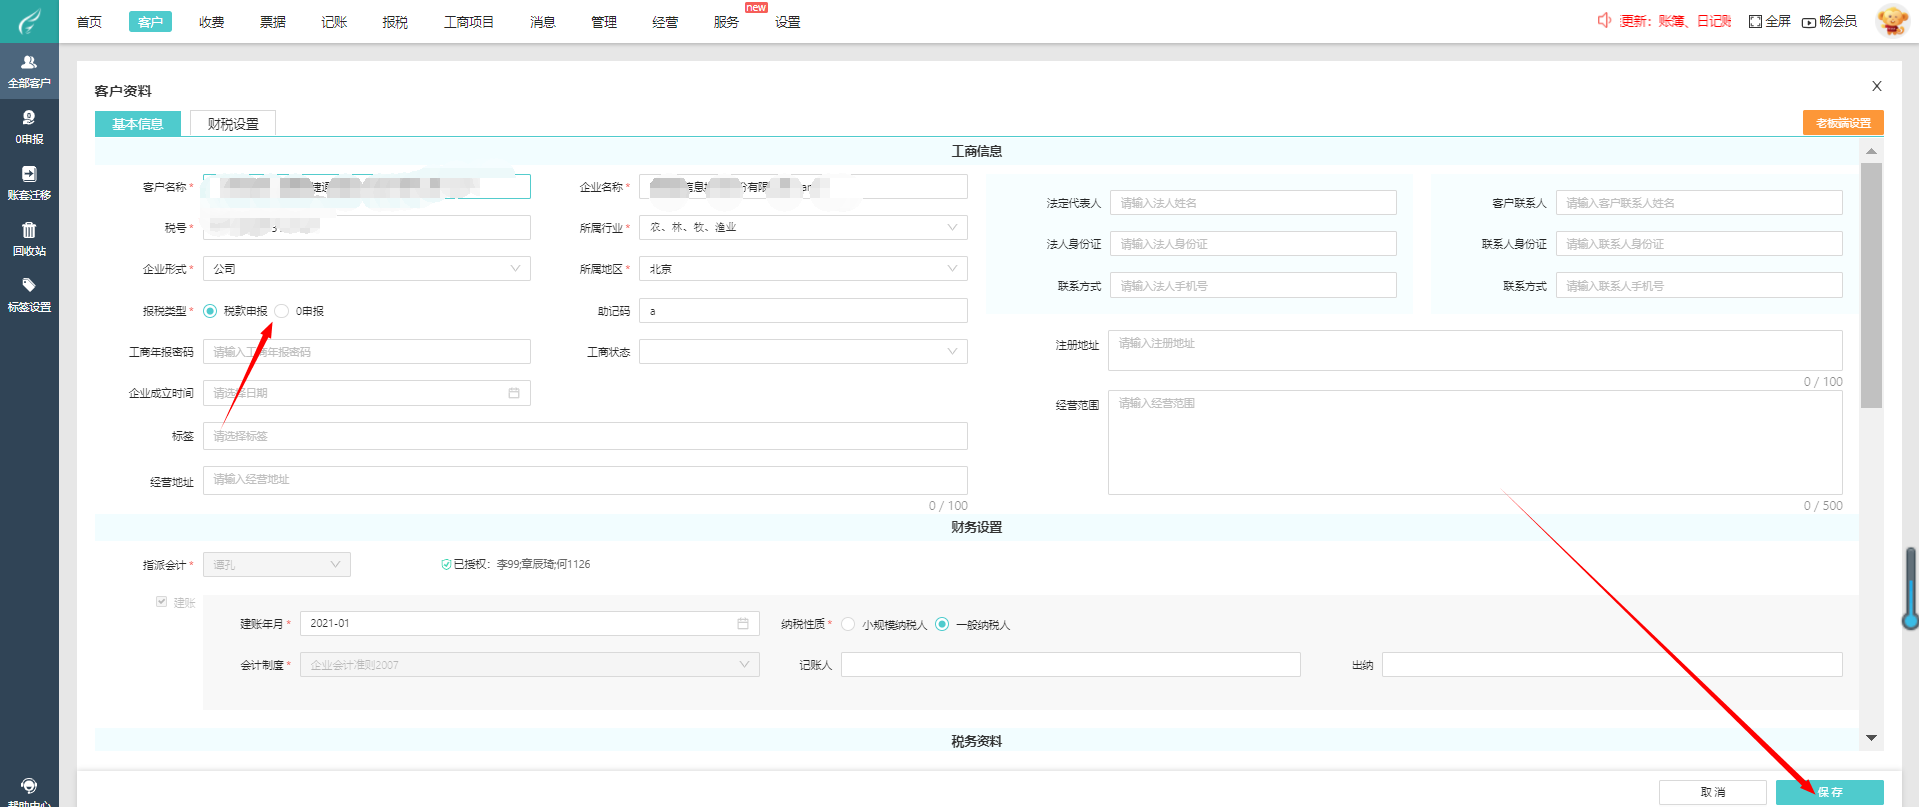
Task: Choose the 税款申报 radio button
Action: point(210,311)
